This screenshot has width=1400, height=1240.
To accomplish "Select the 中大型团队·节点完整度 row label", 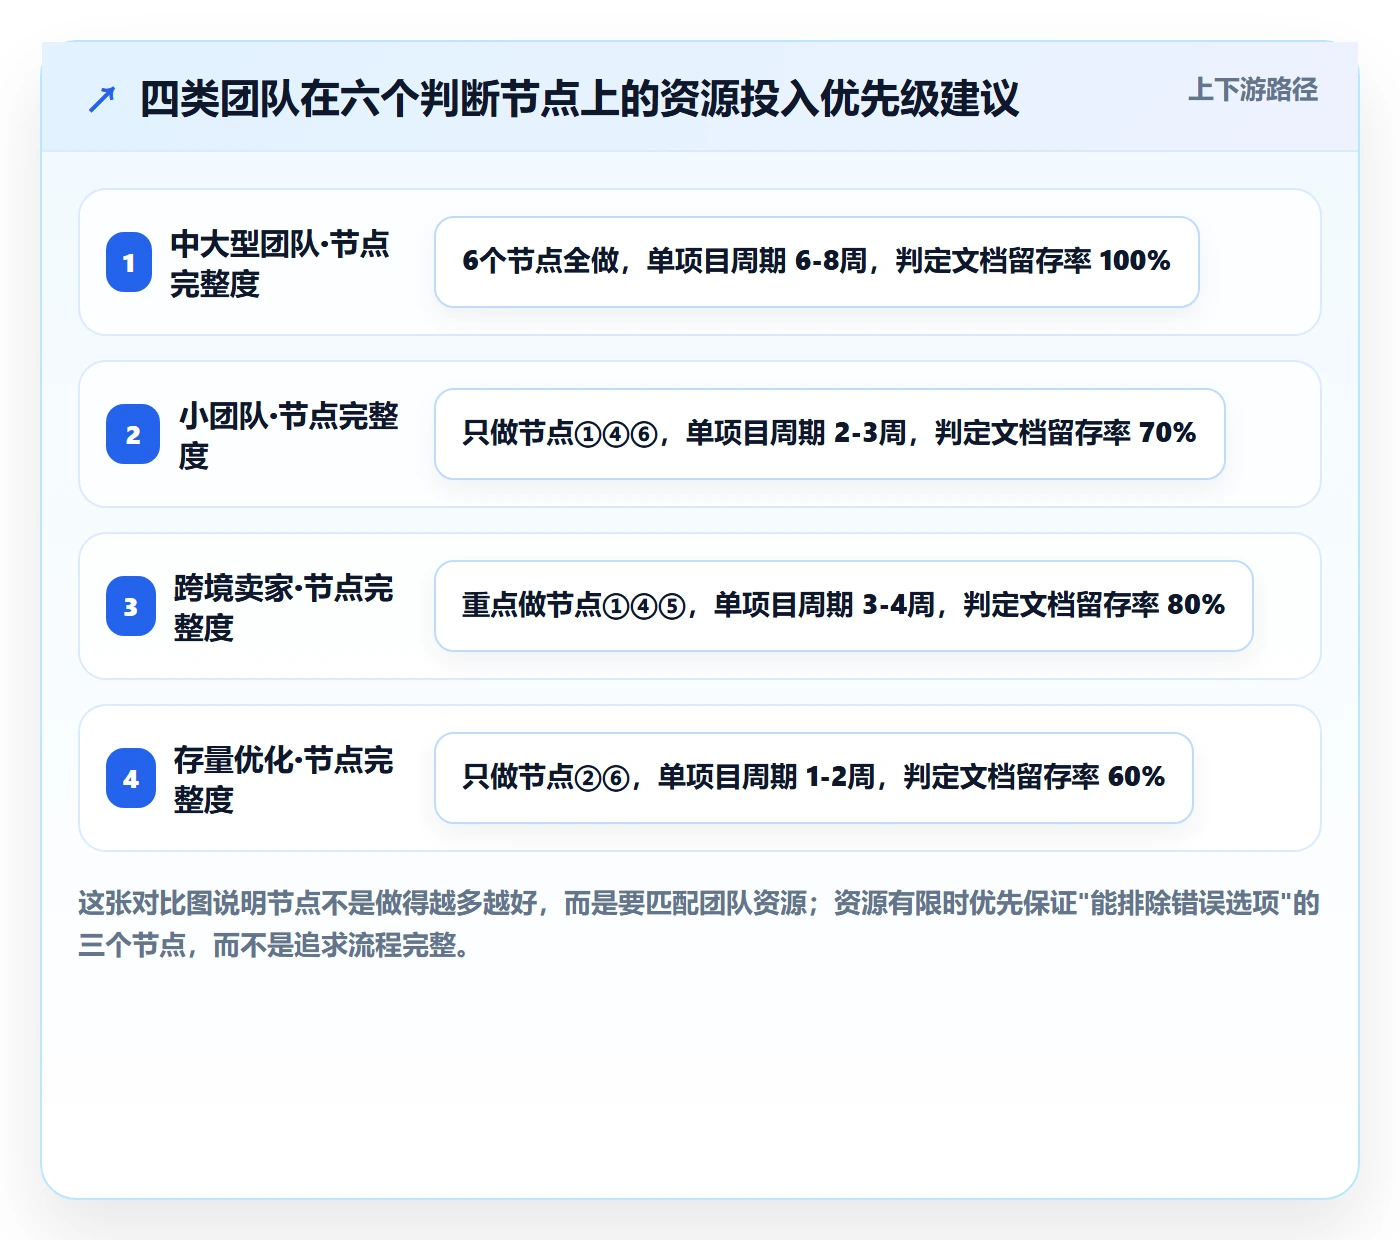I will tap(280, 263).
